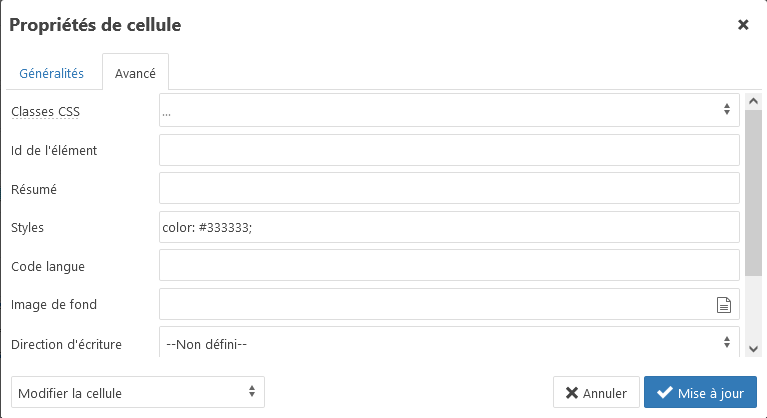Click the Styles field containing color: #333333
767x418 pixels.
click(449, 227)
